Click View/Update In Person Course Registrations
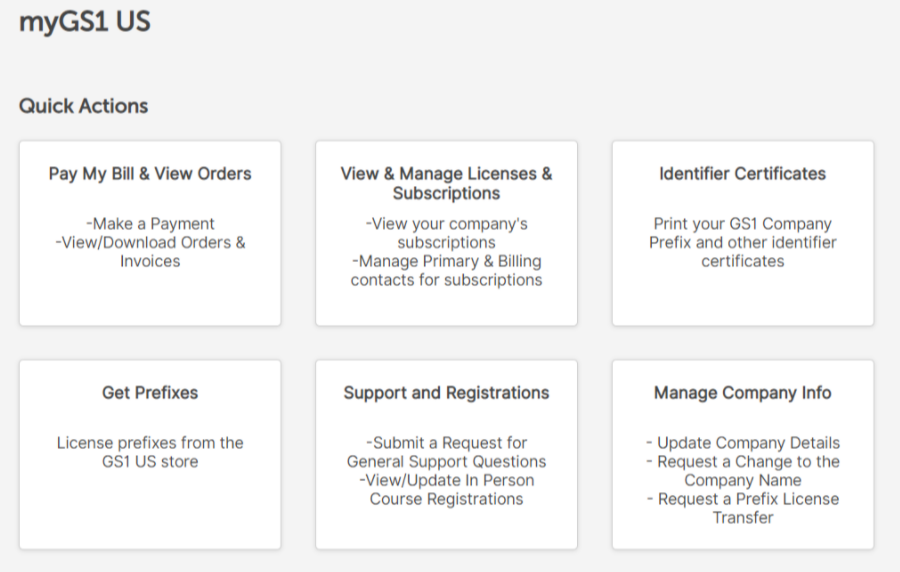900x572 pixels. point(447,489)
